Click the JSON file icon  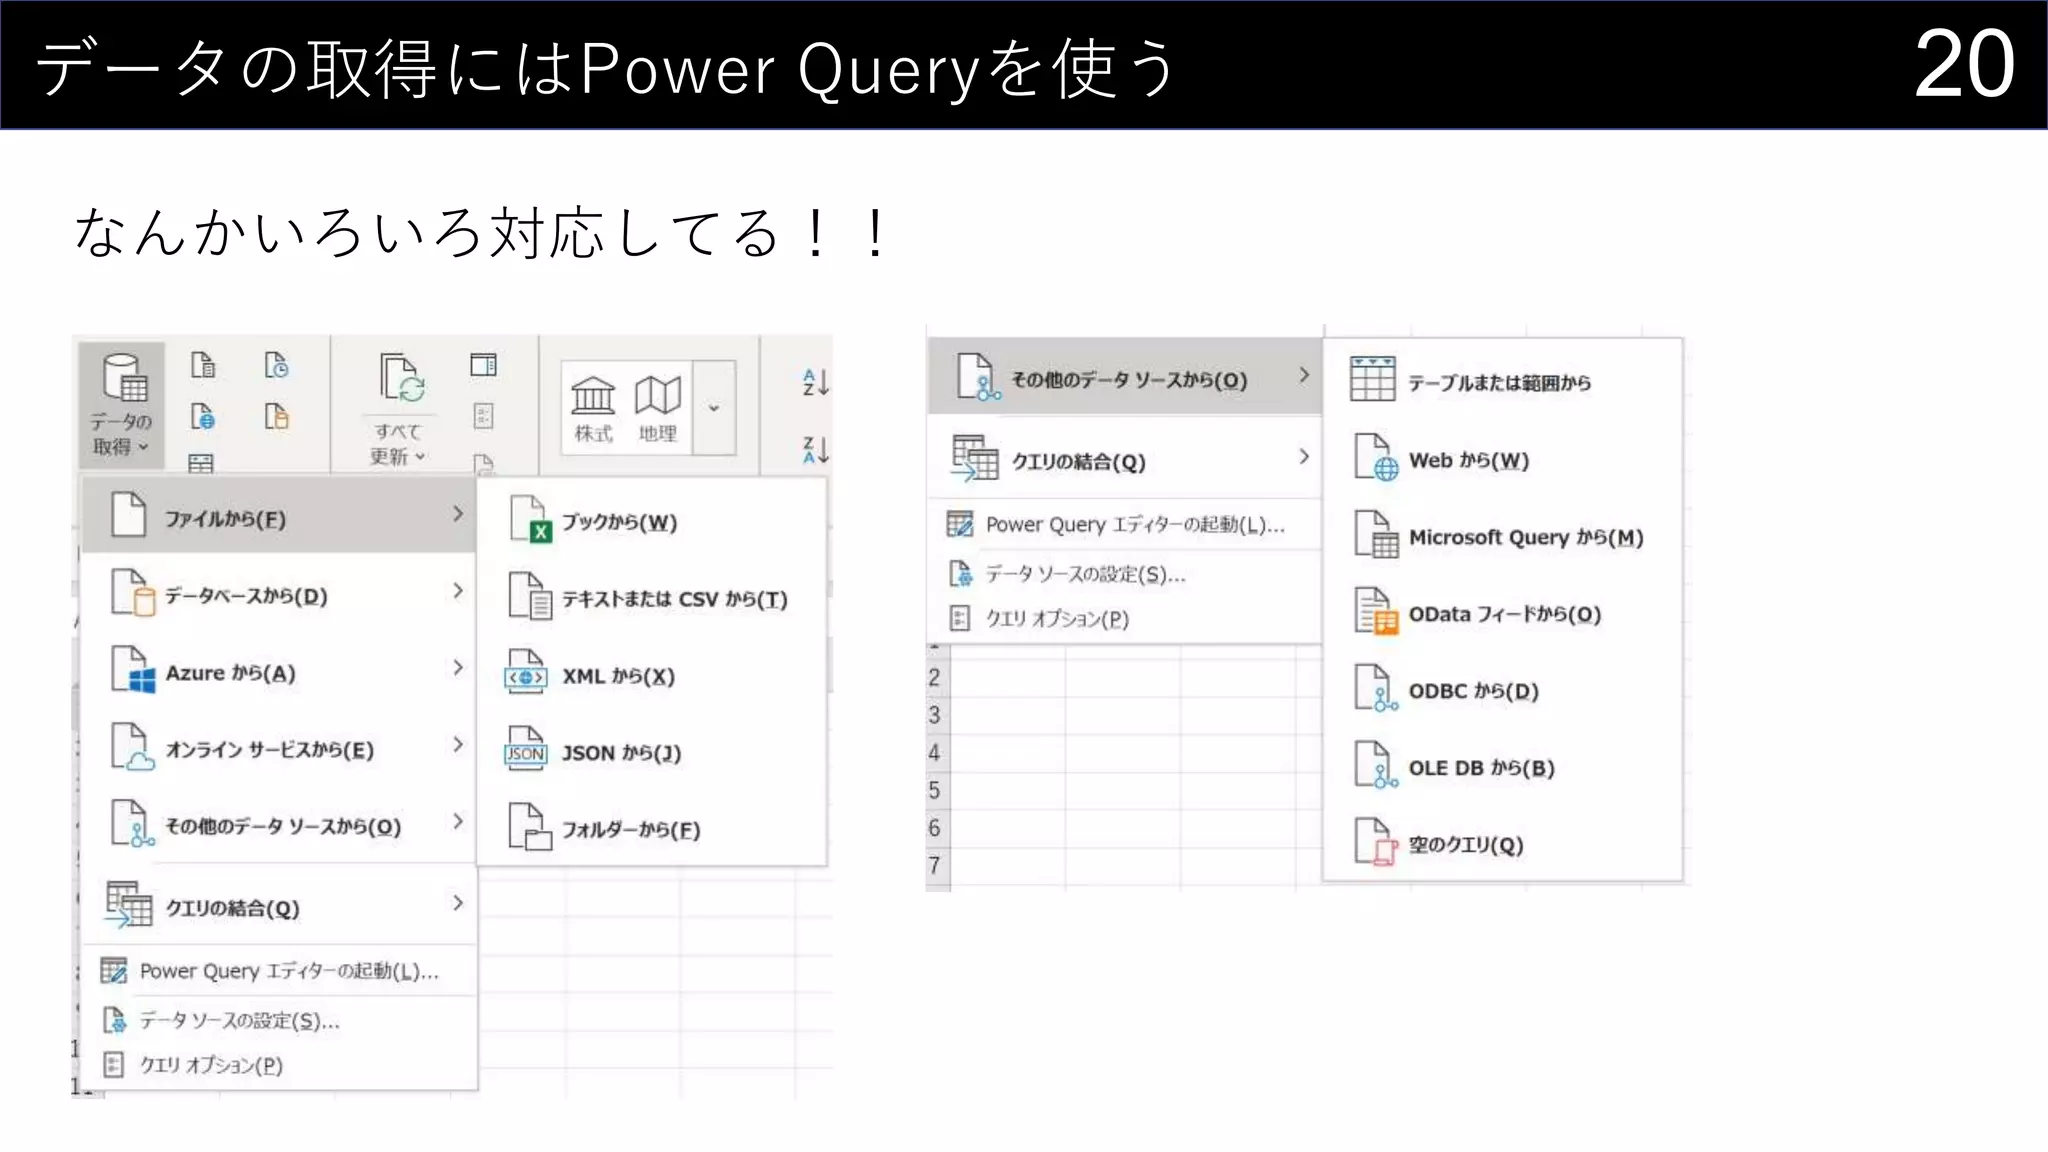pyautogui.click(x=526, y=750)
